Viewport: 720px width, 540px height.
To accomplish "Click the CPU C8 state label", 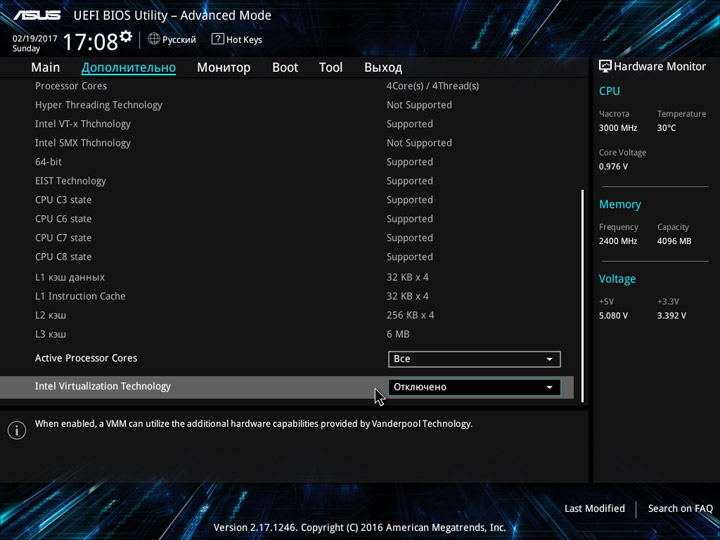I will (63, 257).
